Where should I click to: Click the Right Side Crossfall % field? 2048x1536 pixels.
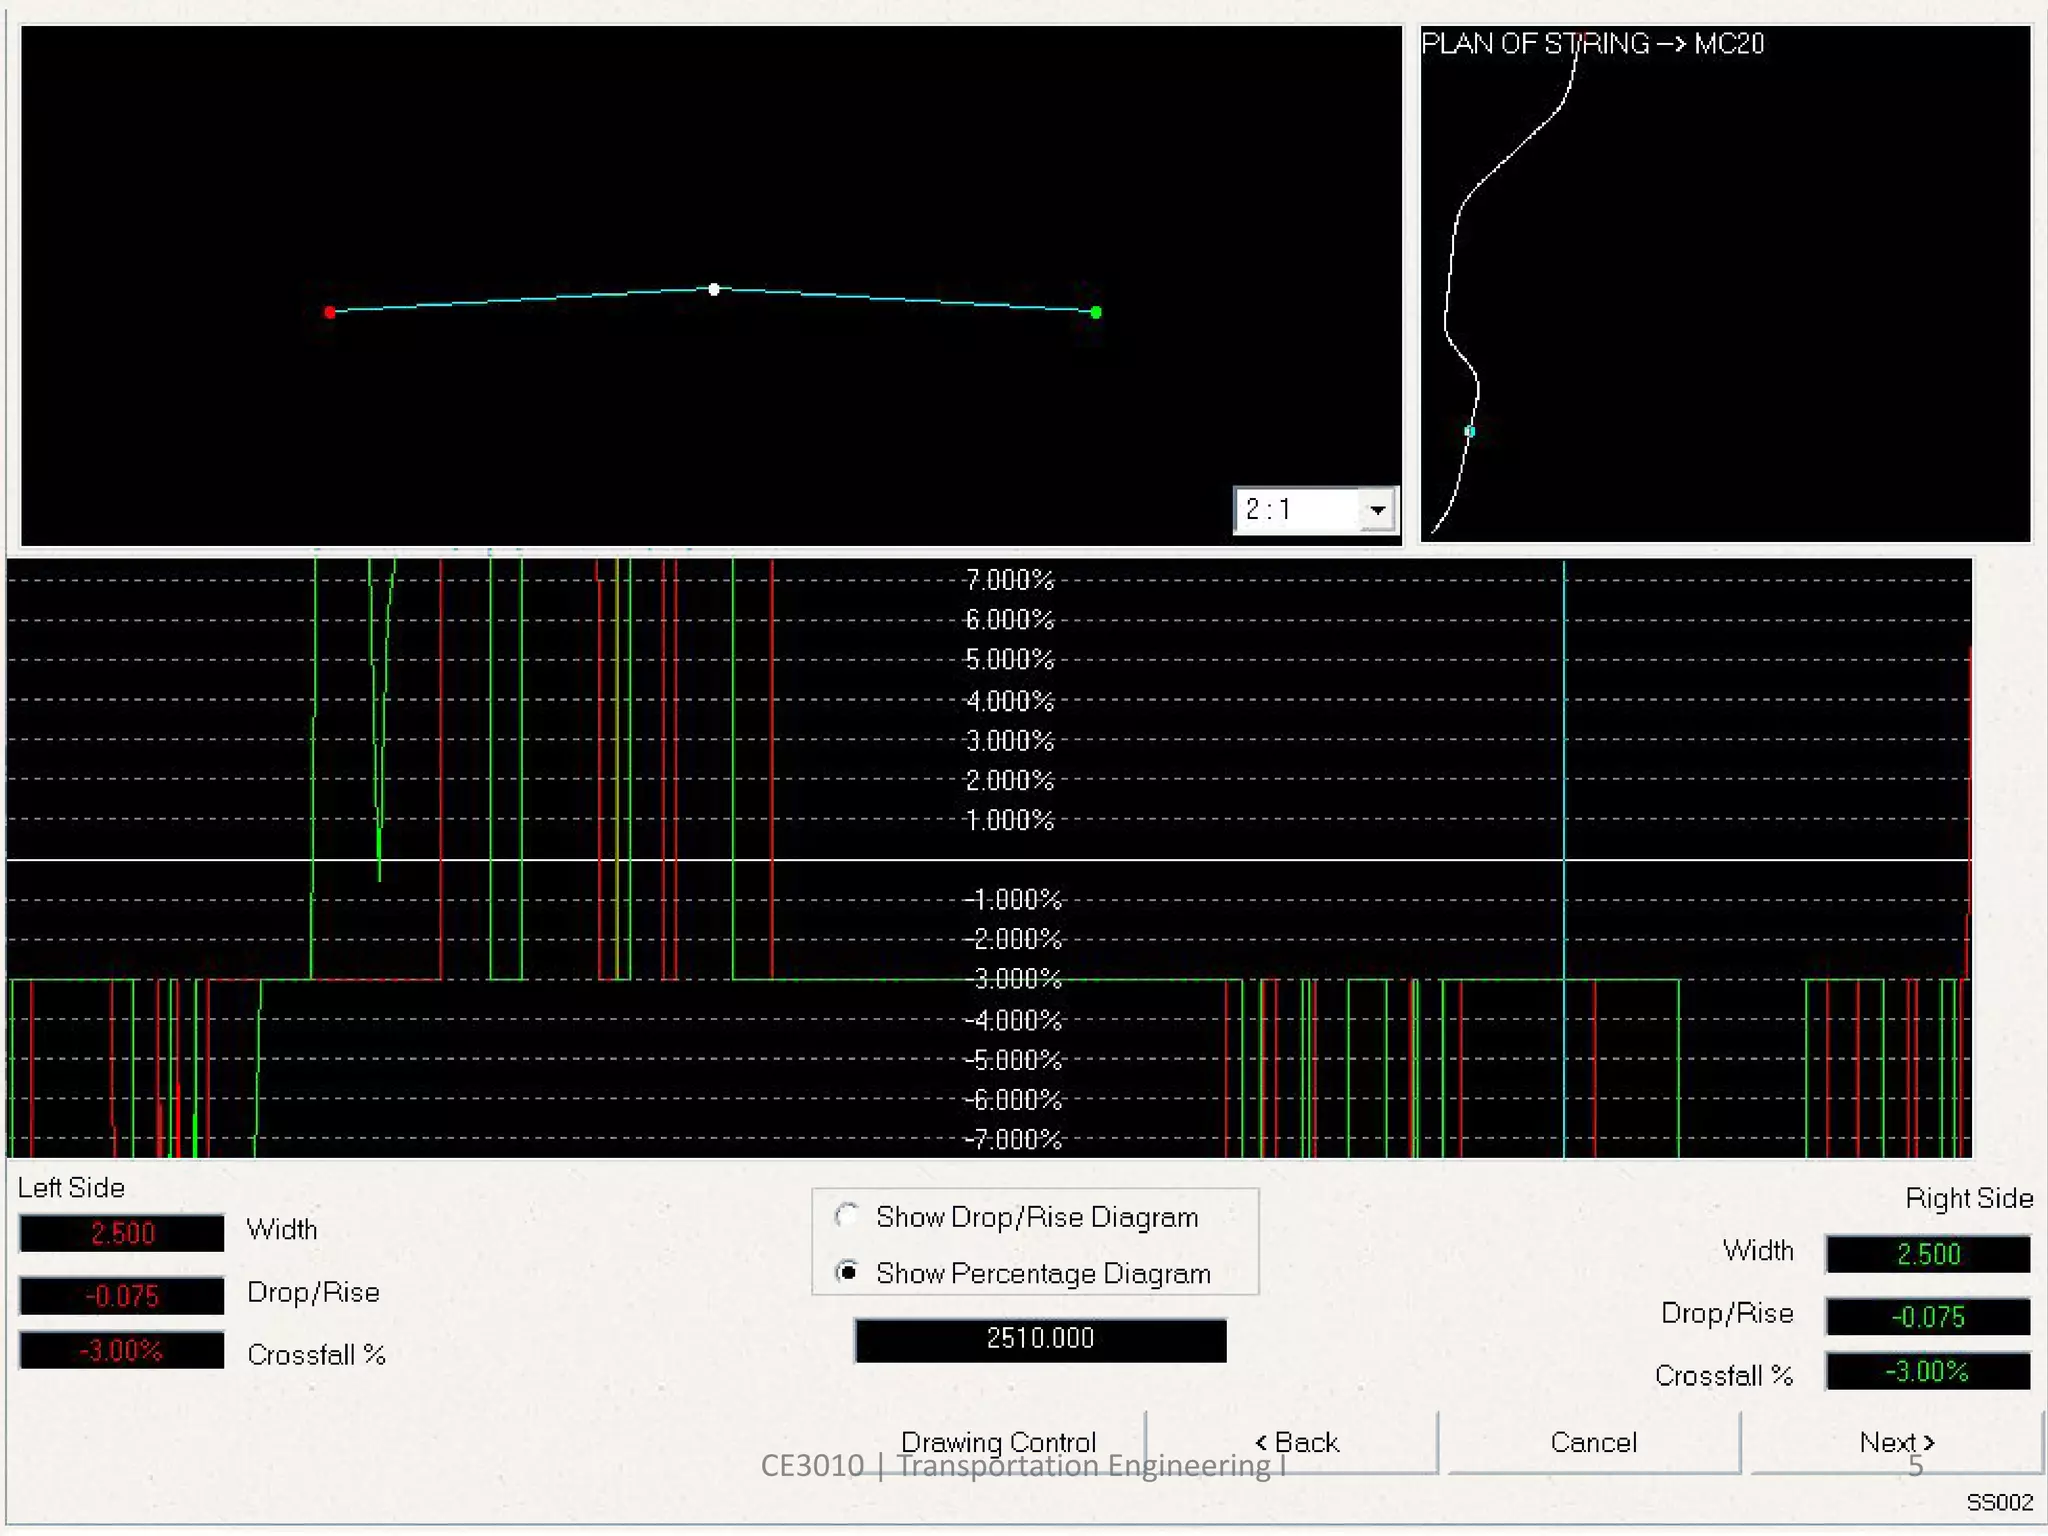pyautogui.click(x=1927, y=1371)
